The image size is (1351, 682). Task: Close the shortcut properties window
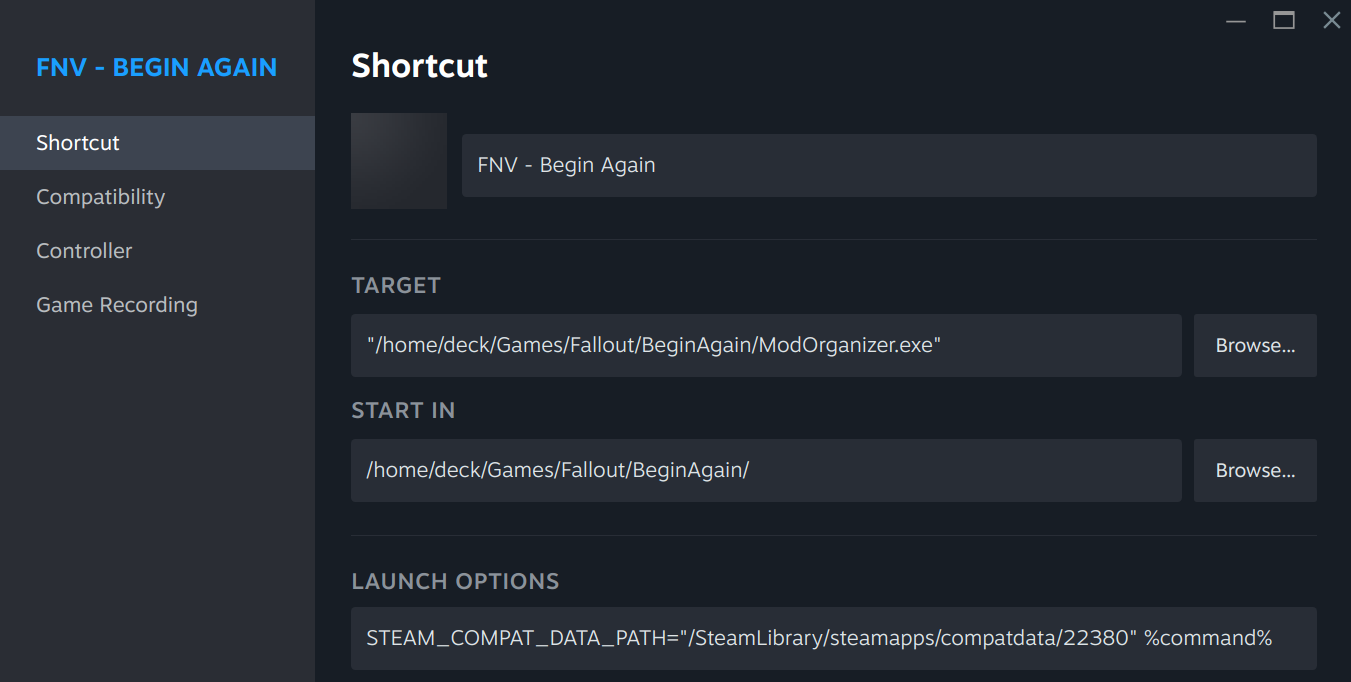(1331, 21)
